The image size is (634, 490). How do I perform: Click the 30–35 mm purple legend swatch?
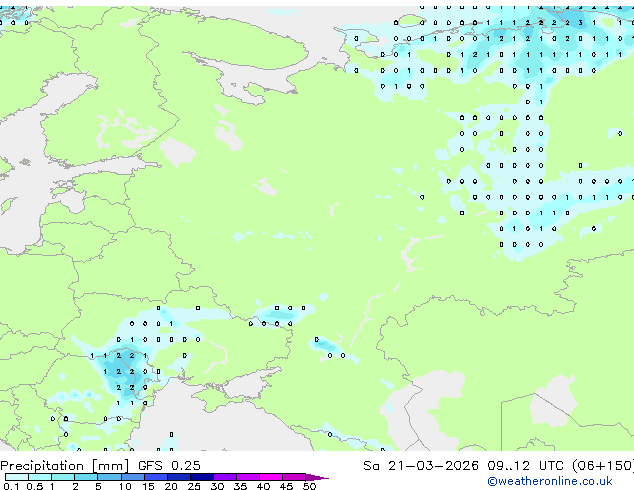pos(224,477)
